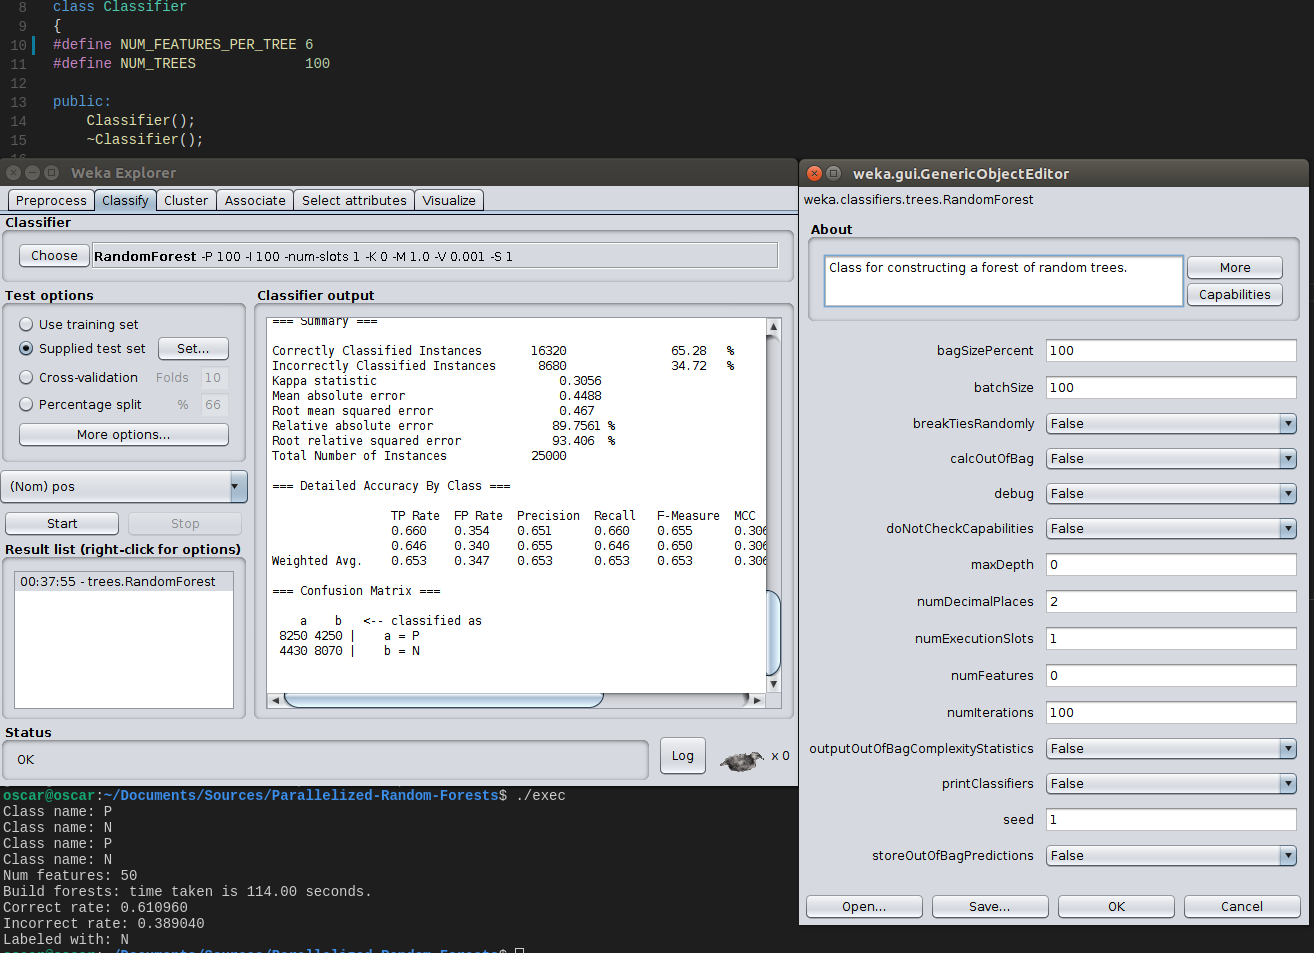Screen dimensions: 1314x953
Task: Open More options... for test settings
Action: 124,434
